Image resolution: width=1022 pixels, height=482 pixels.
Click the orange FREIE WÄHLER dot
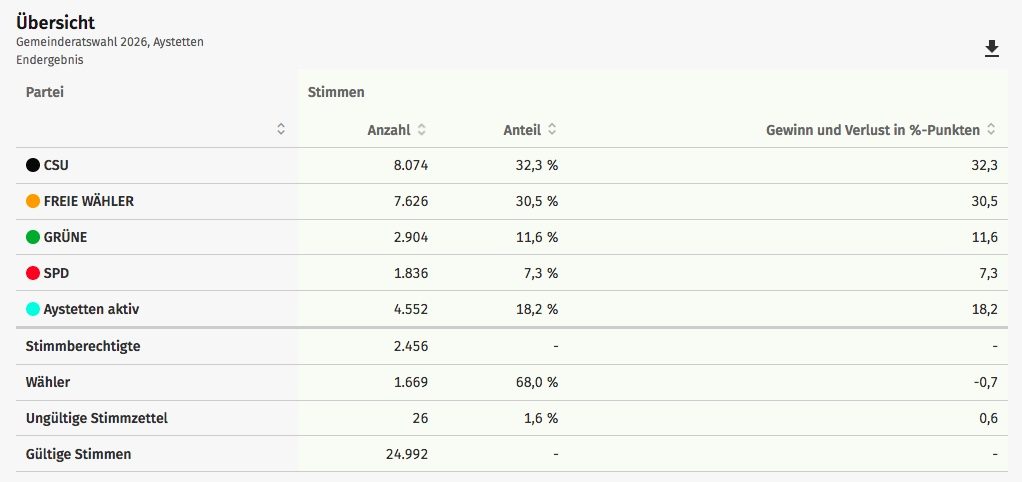33,201
